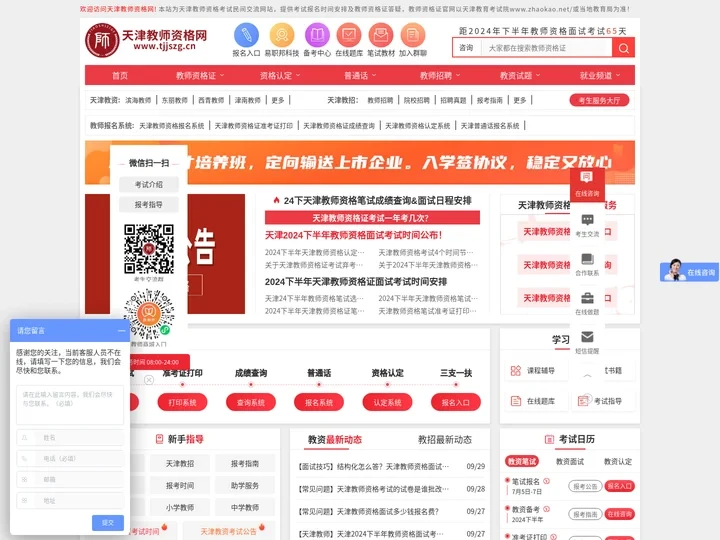This screenshot has height=540, width=720.
Task: Open headline 天津2024下半年教师资格面试考试时间公布!
Action: tap(353, 235)
